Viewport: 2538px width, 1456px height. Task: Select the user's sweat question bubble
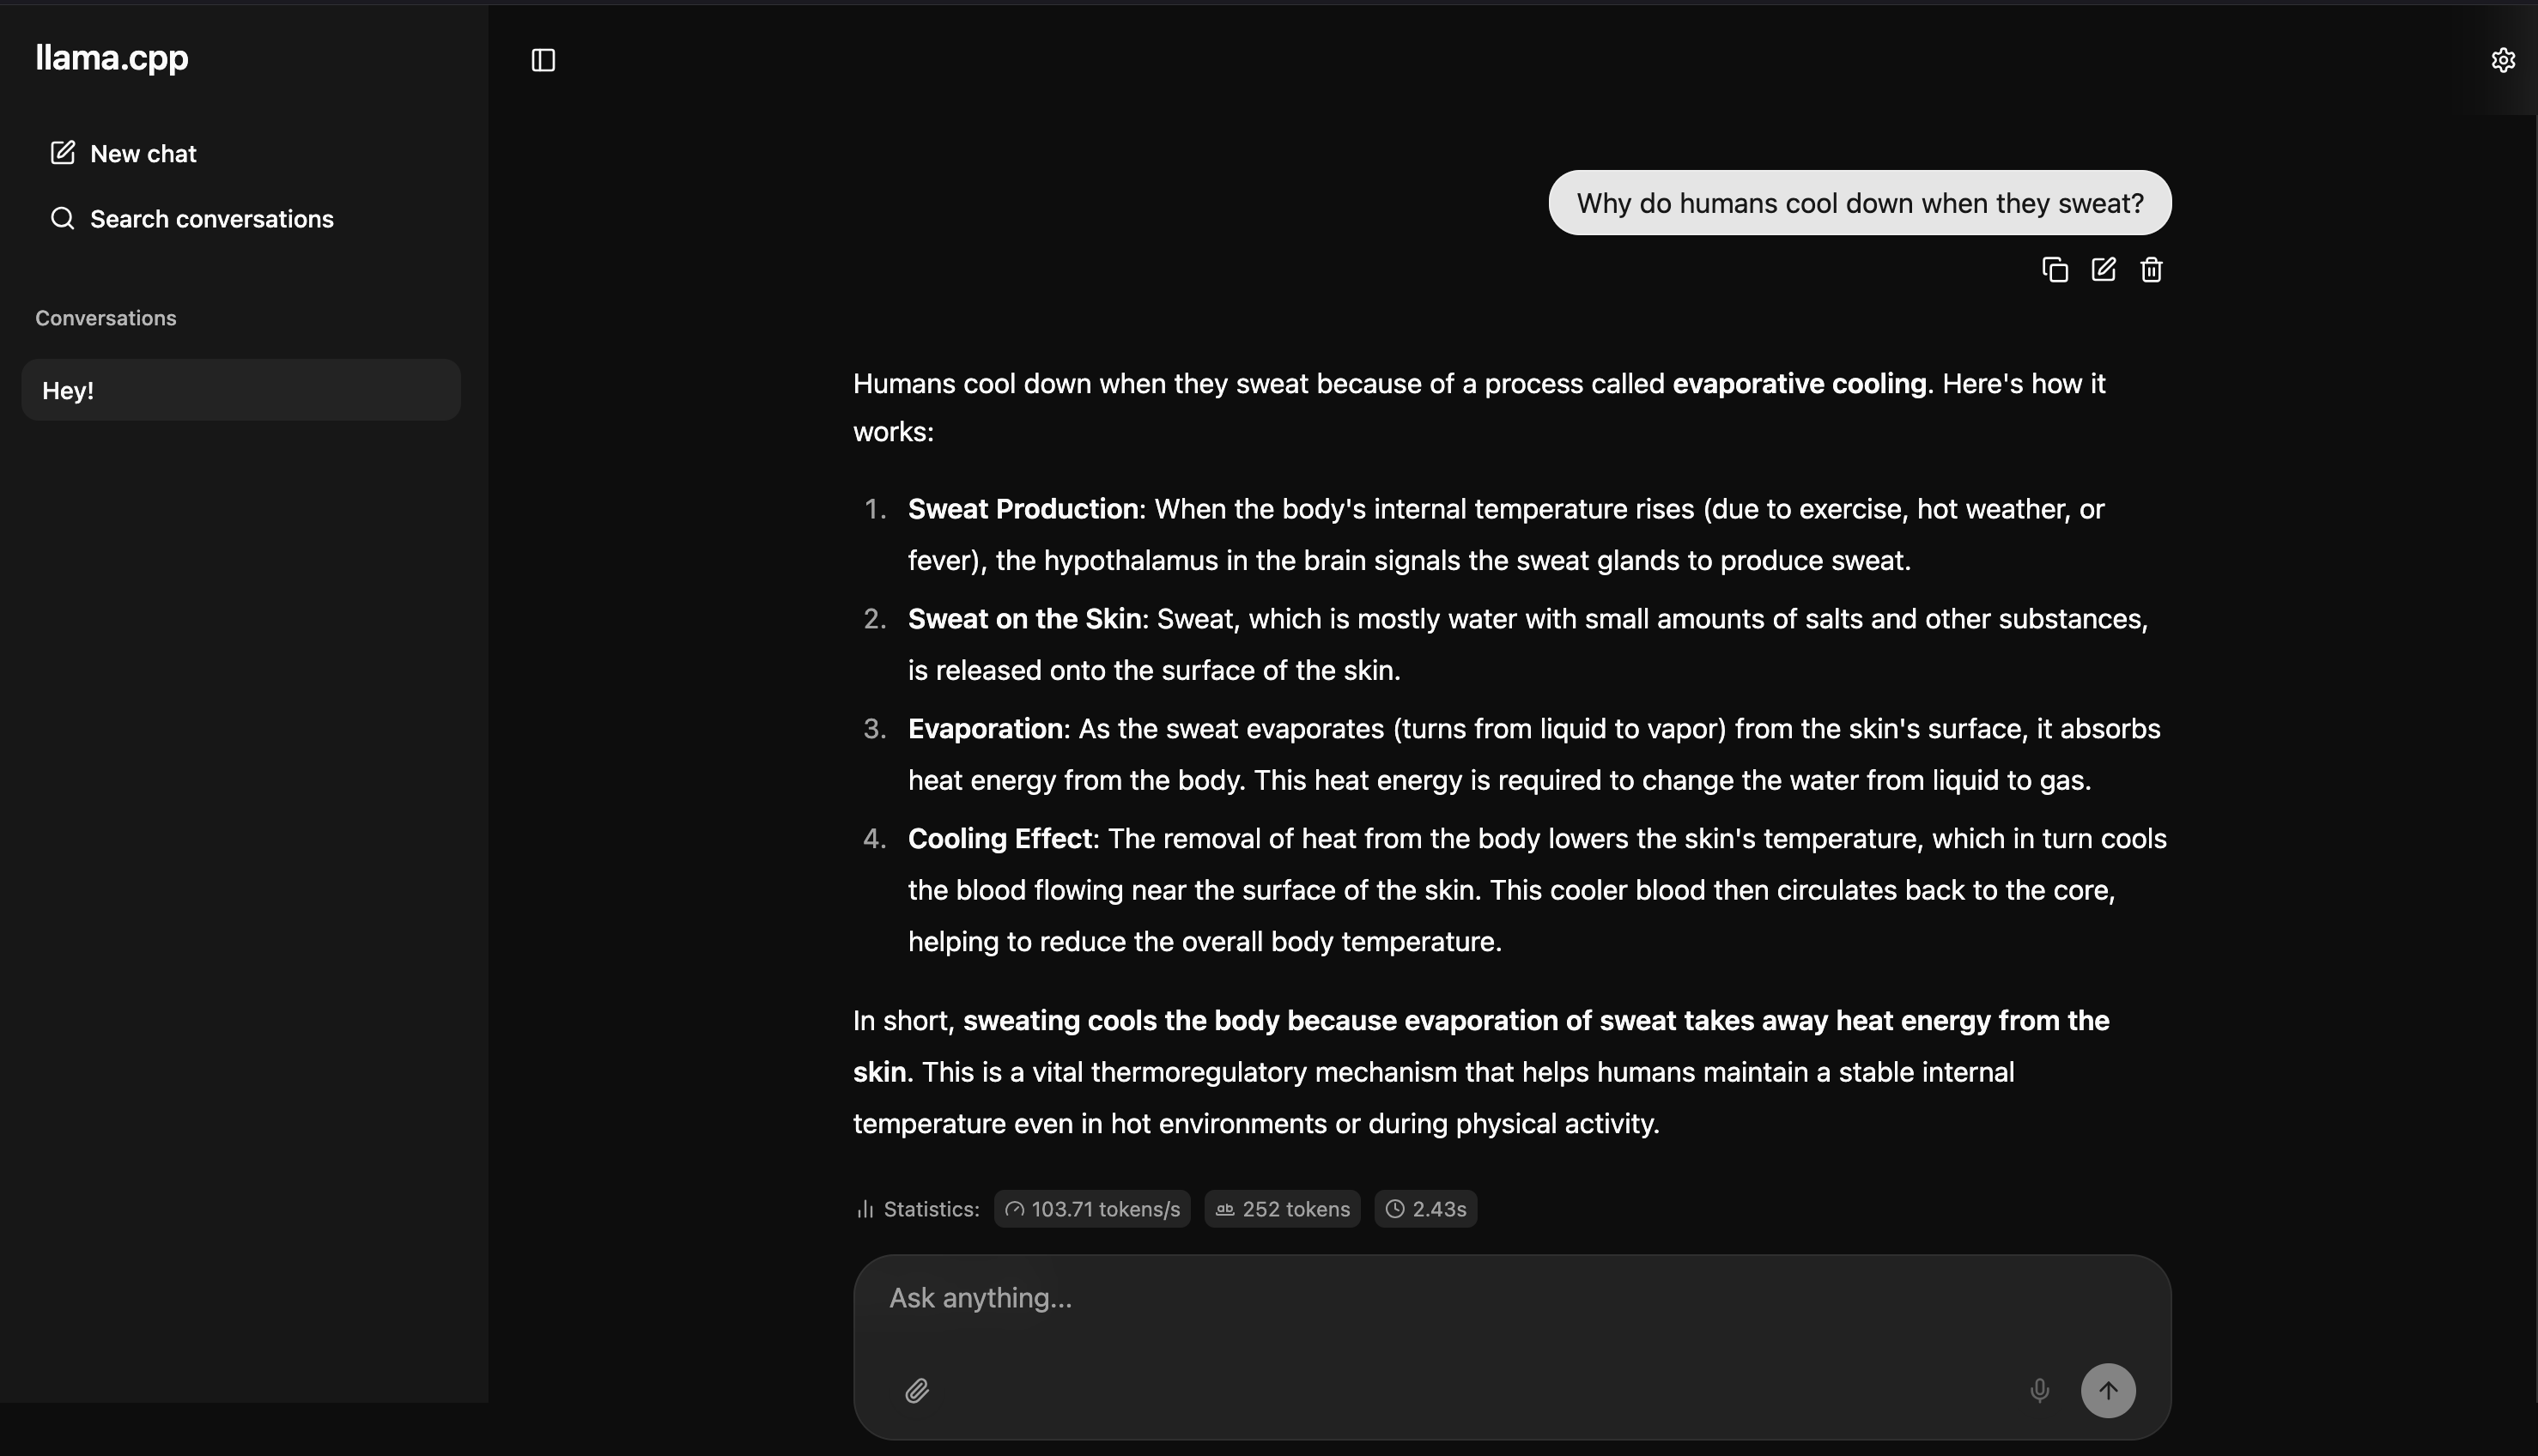pos(1858,202)
